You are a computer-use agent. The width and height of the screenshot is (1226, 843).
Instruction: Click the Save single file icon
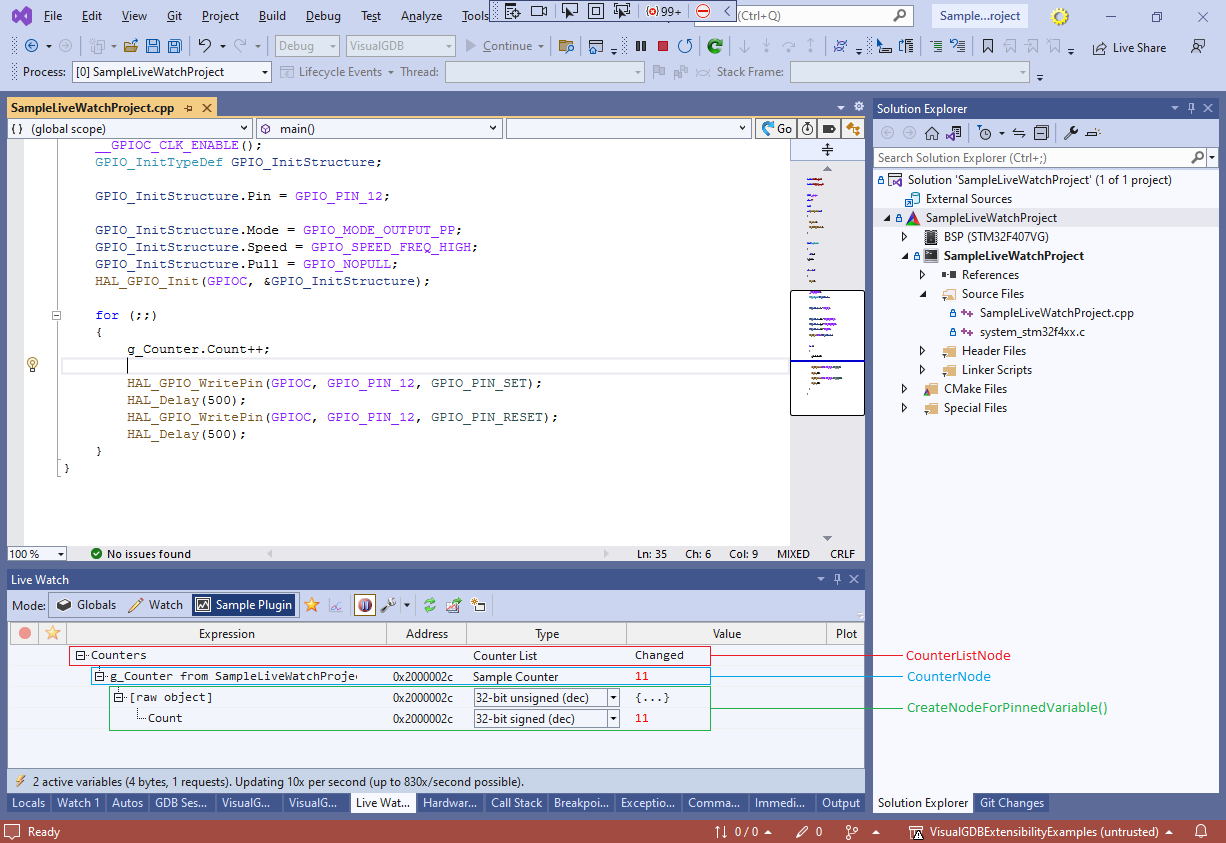[153, 46]
